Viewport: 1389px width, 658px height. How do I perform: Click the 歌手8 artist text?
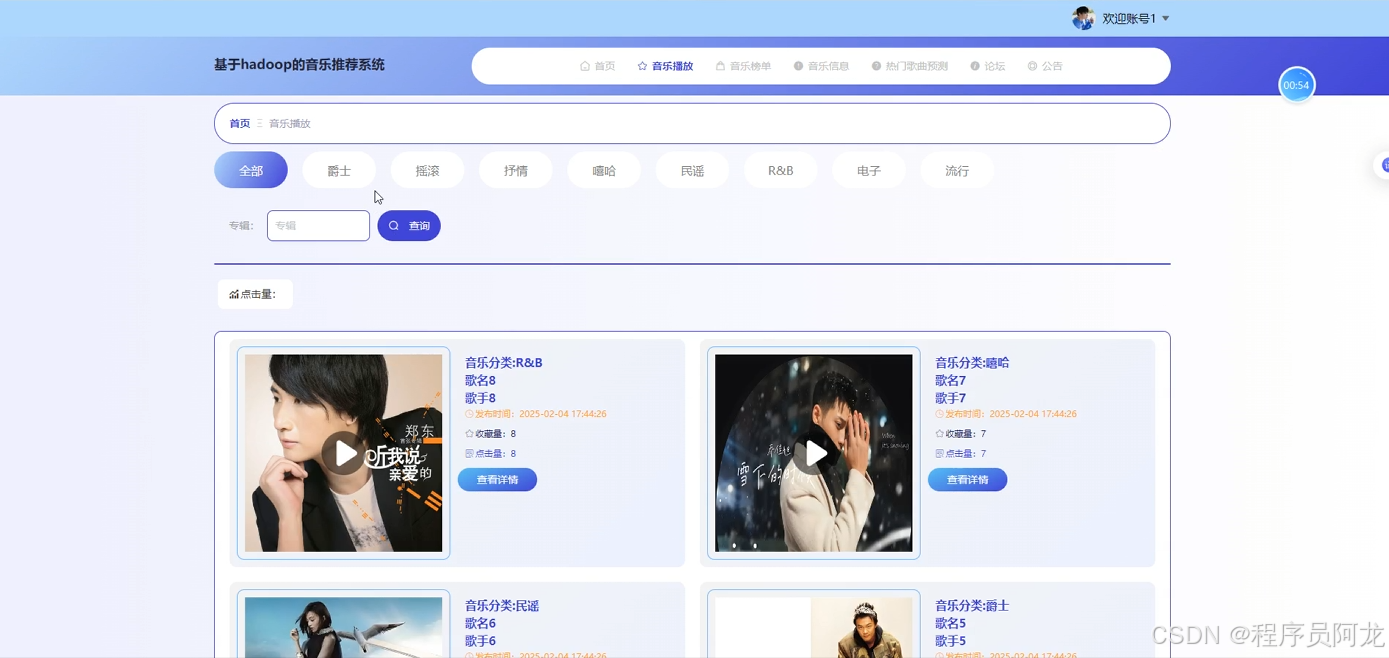(480, 398)
